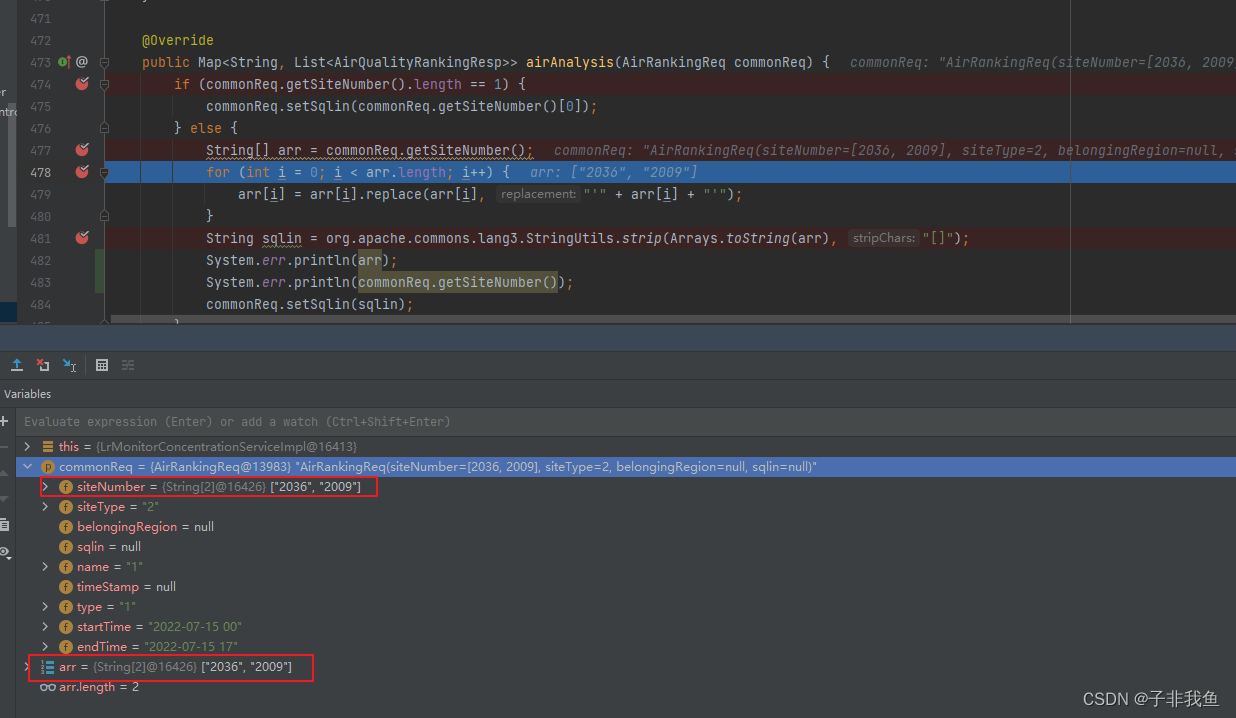Image resolution: width=1236 pixels, height=718 pixels.
Task: Add a new watch with plus icon
Action: [4, 421]
